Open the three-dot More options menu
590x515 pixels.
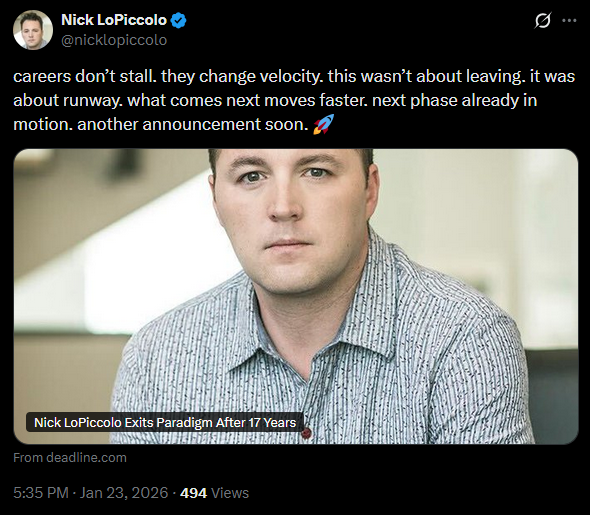(569, 20)
